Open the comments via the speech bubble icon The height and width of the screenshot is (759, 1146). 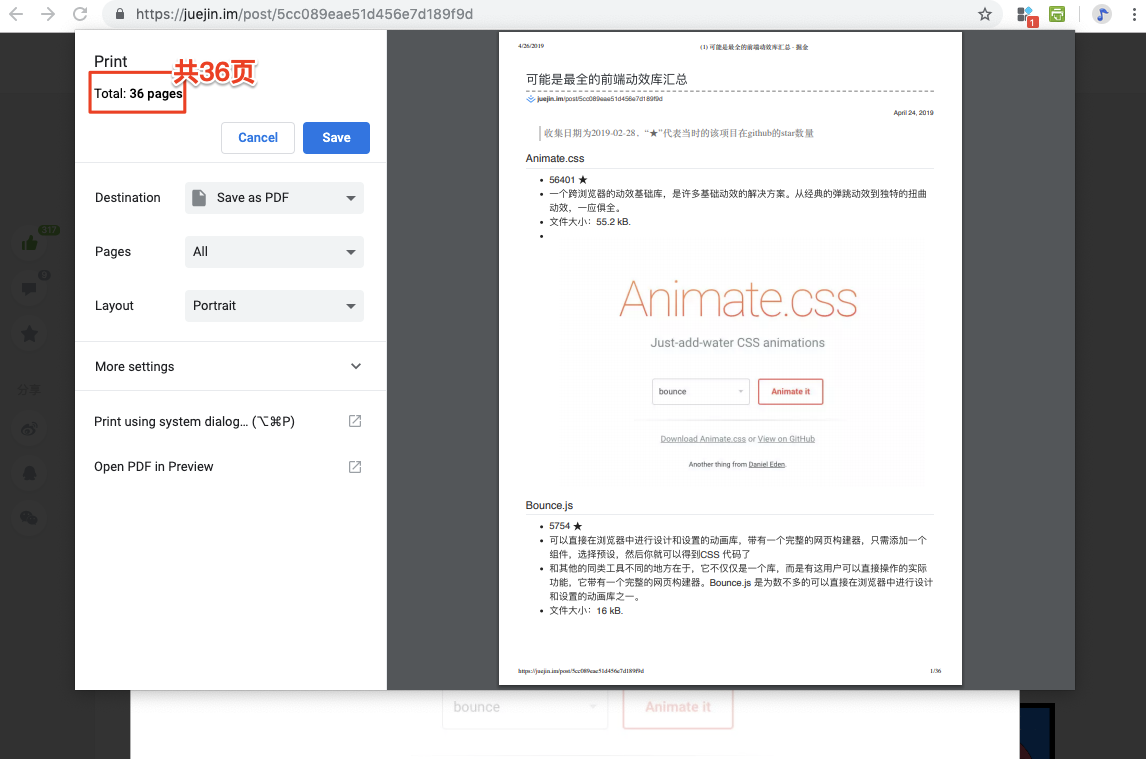click(30, 287)
